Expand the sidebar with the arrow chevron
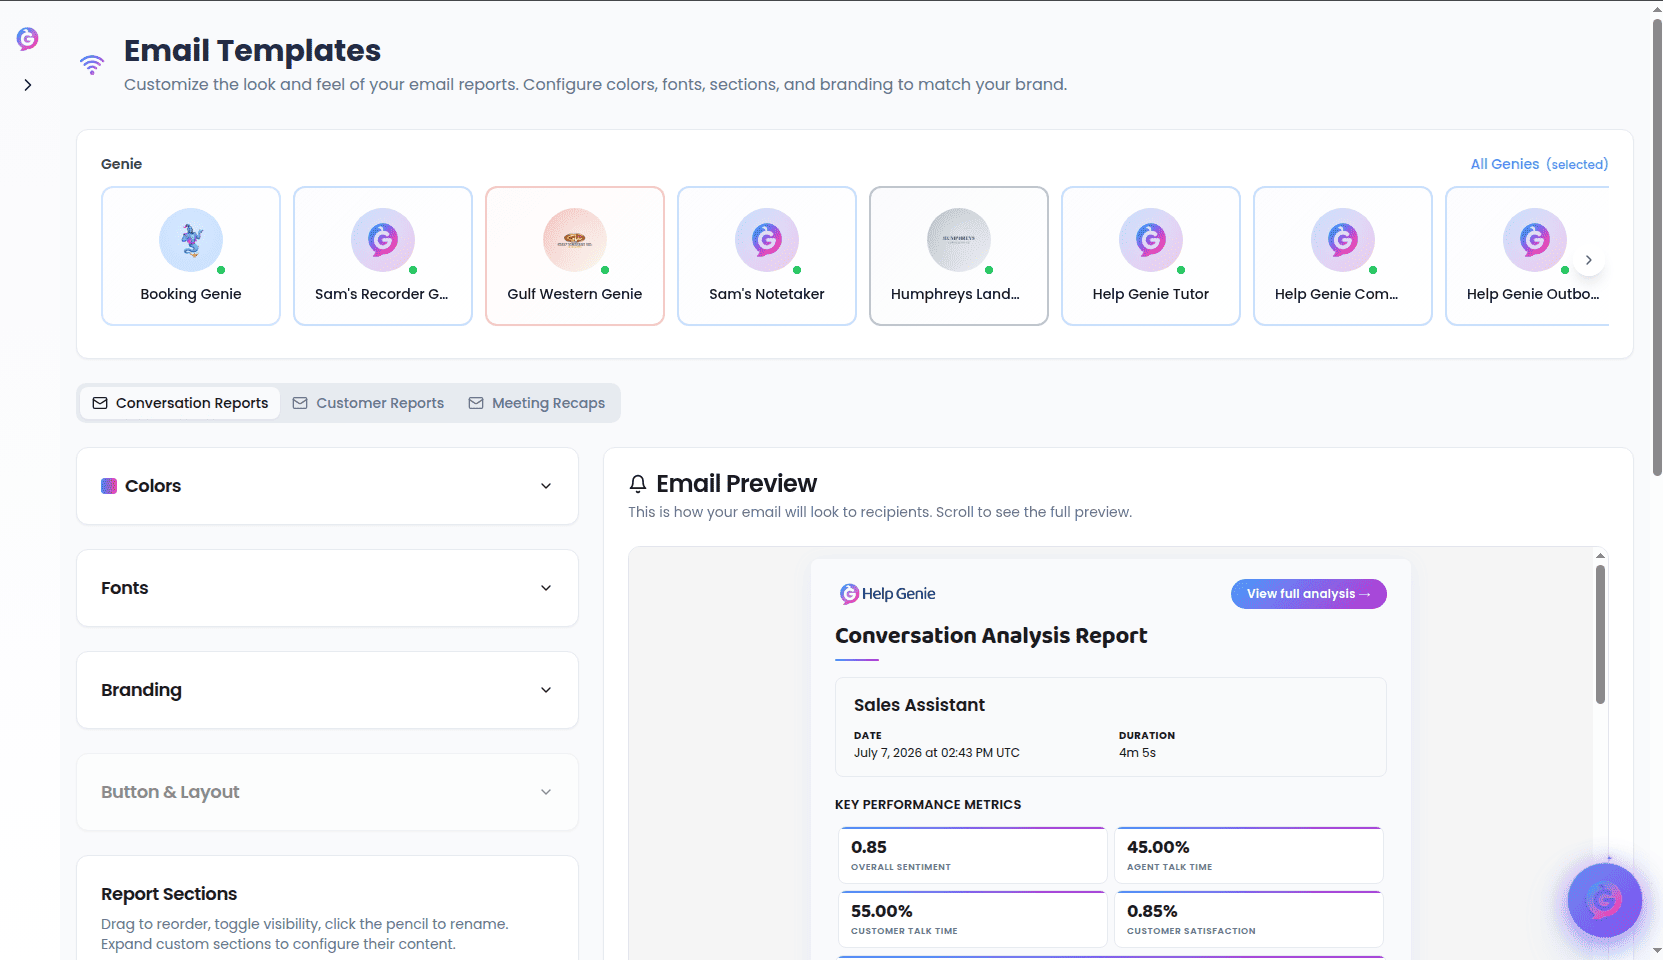This screenshot has width=1663, height=960. coord(28,85)
